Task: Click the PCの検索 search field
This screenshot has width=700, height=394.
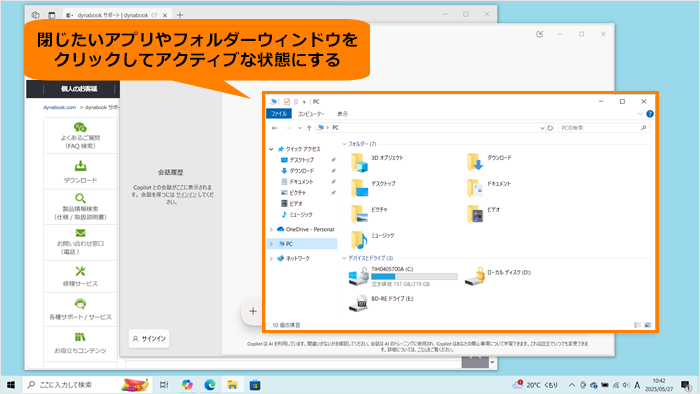Action: (604, 128)
